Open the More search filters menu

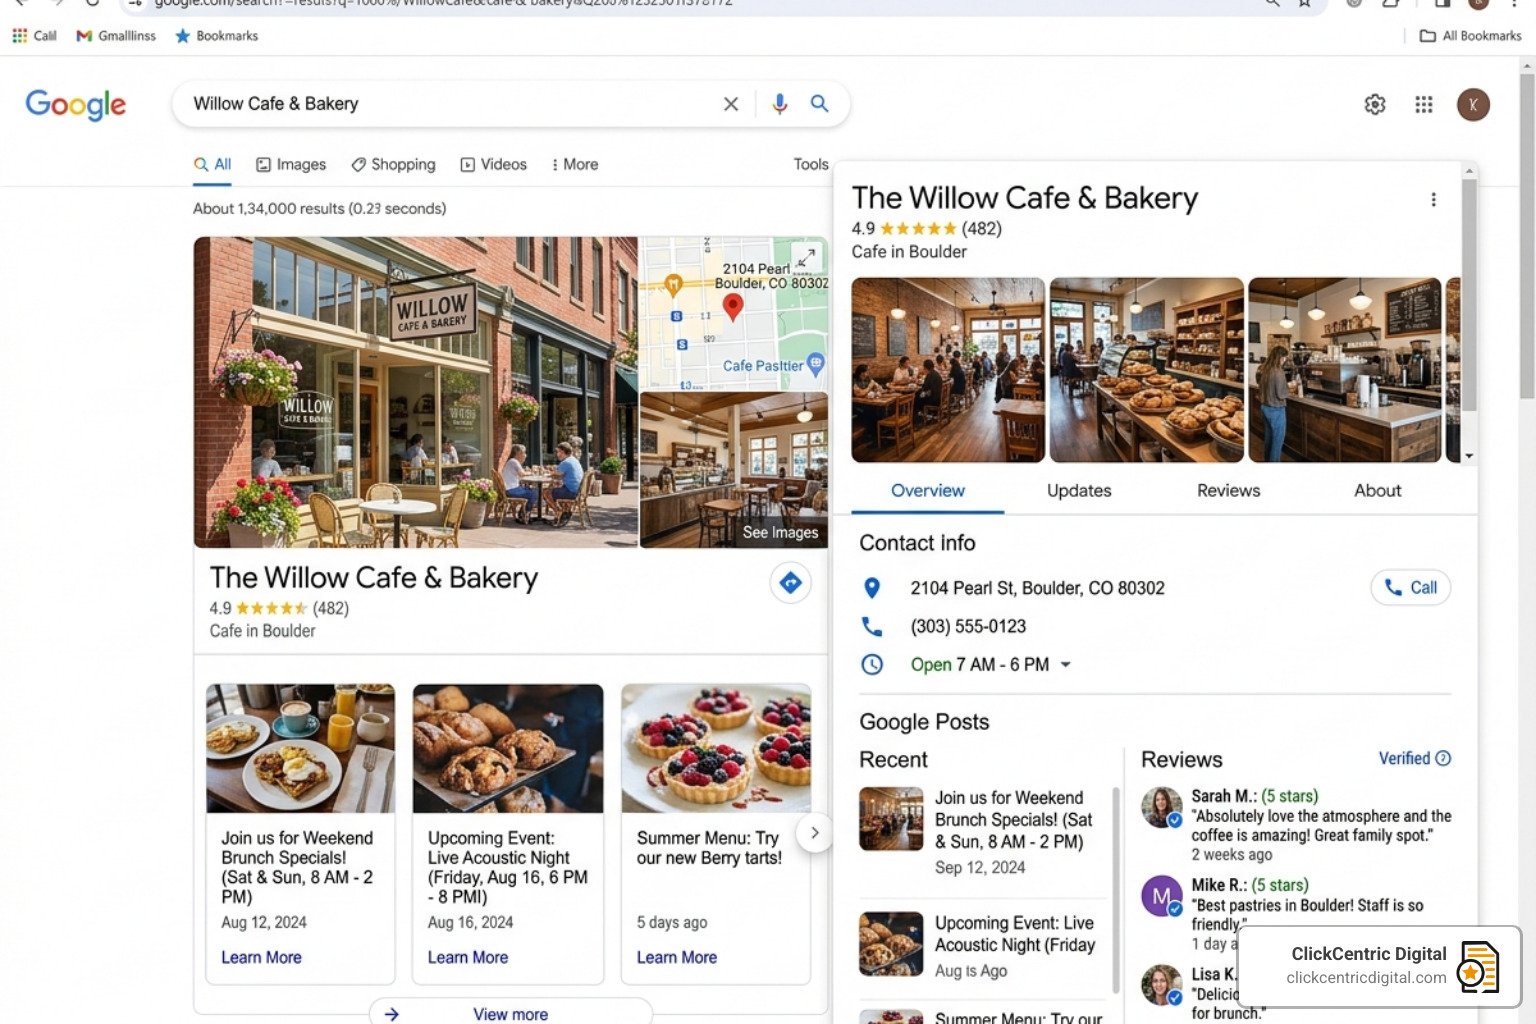tap(574, 165)
